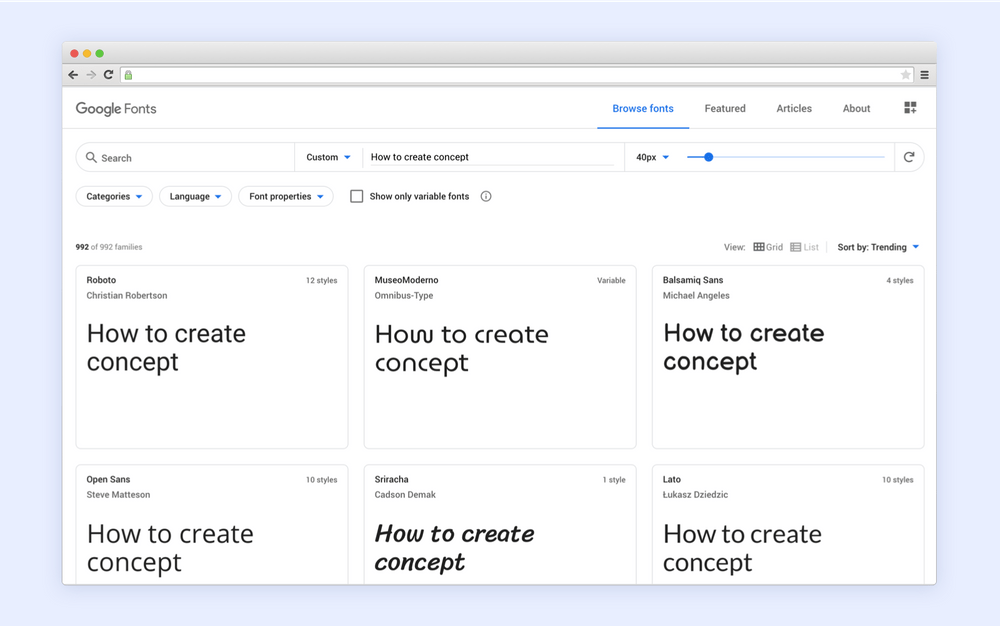Open the Sort by Trending dropdown
The width and height of the screenshot is (1000, 626).
pyautogui.click(x=878, y=247)
